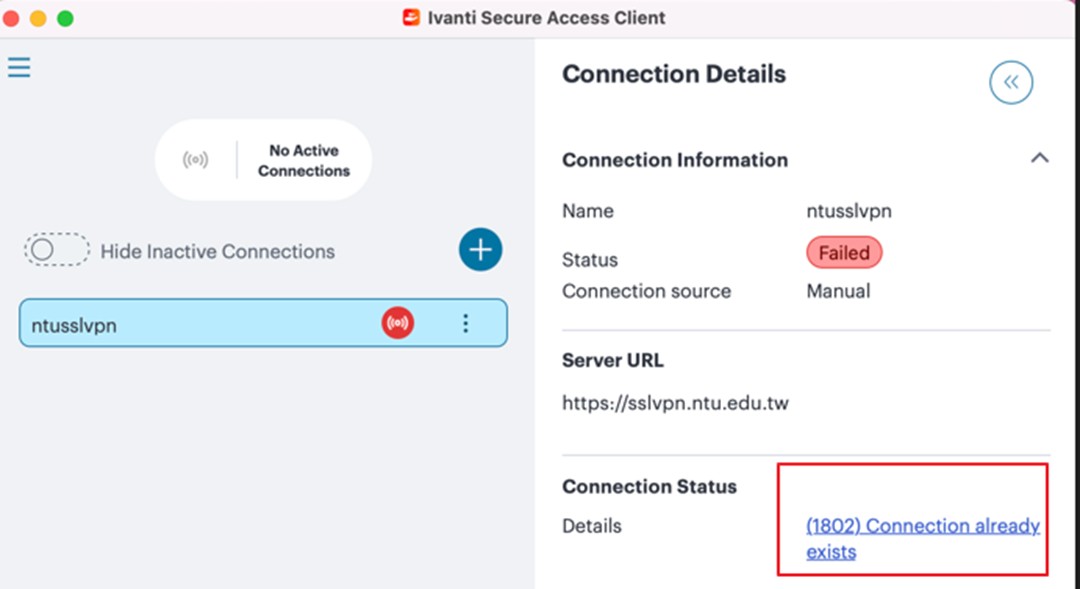Click the Hide Inactive Connections label
Viewport: 1080px width, 589px height.
217,251
